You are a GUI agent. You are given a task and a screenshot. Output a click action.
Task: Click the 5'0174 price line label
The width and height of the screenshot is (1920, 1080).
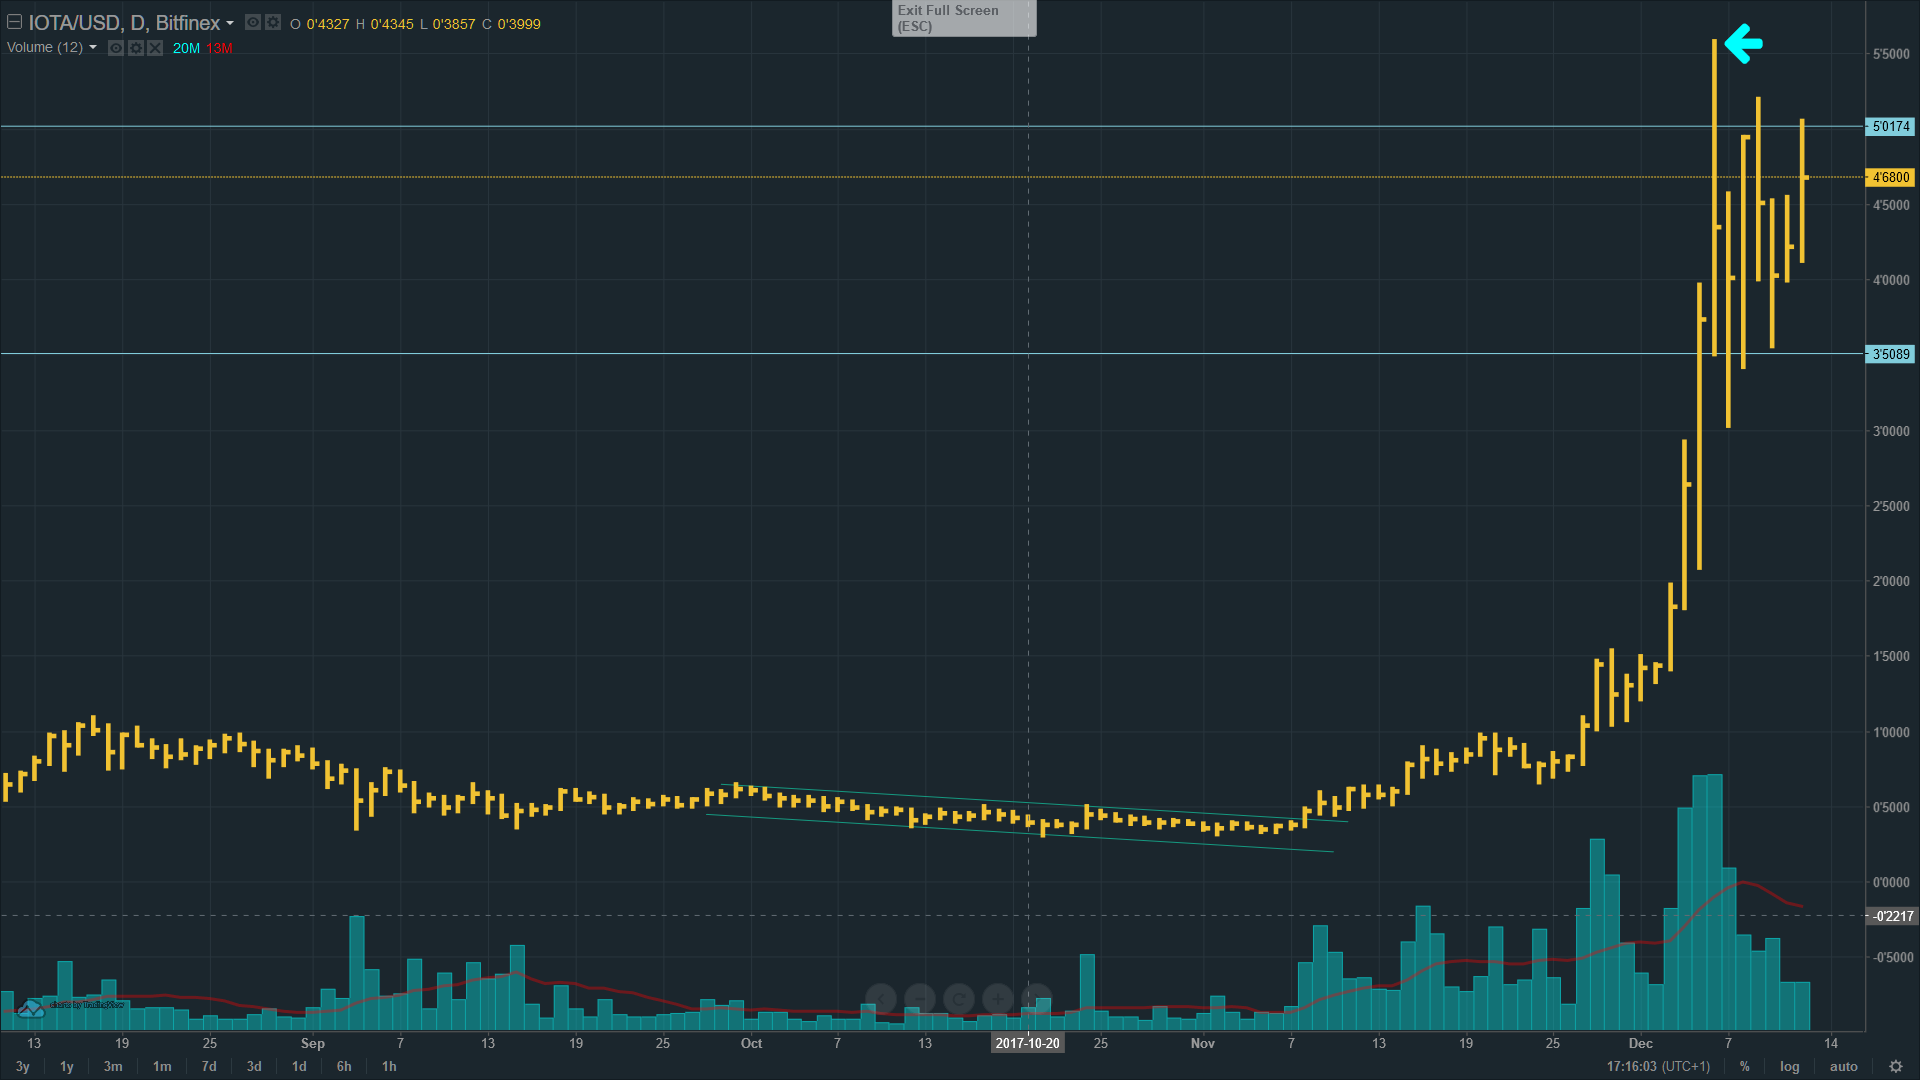coord(1890,126)
